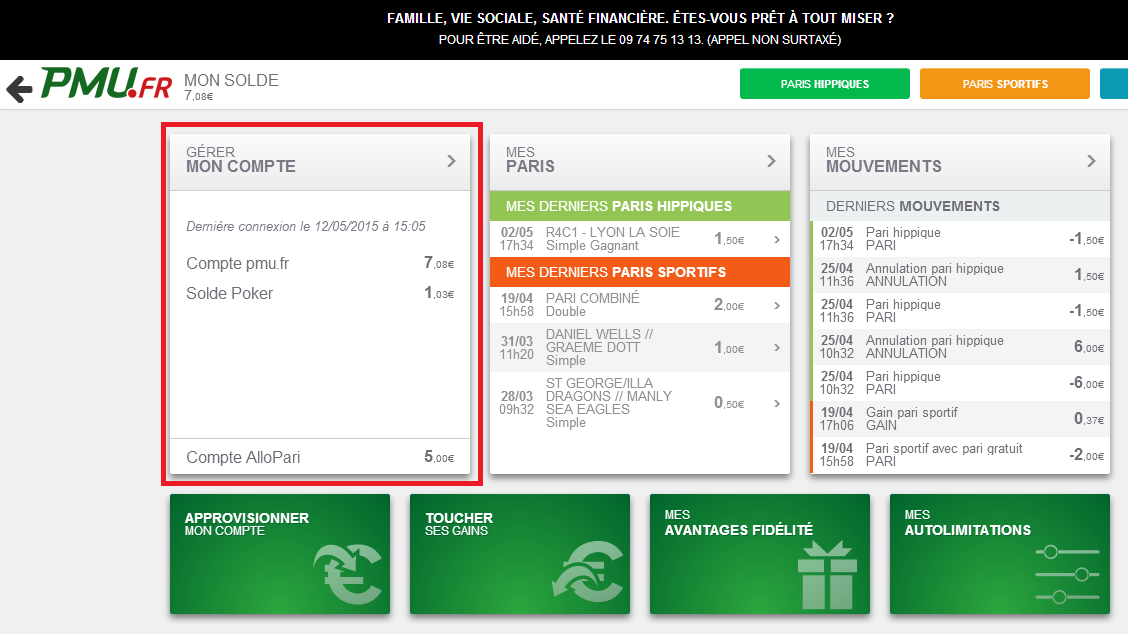This screenshot has height=634, width=1128.
Task: Click Daniel Wells // Graeme Dott bet text
Action: coord(599,348)
